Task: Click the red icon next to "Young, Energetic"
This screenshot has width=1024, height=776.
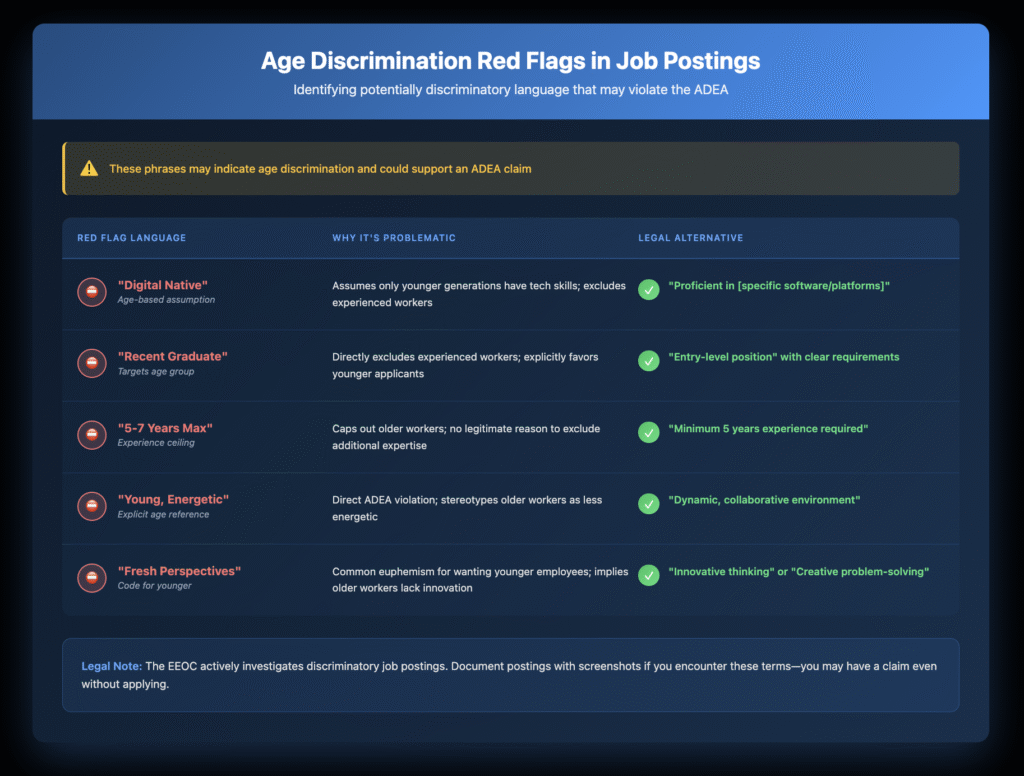Action: [91, 506]
